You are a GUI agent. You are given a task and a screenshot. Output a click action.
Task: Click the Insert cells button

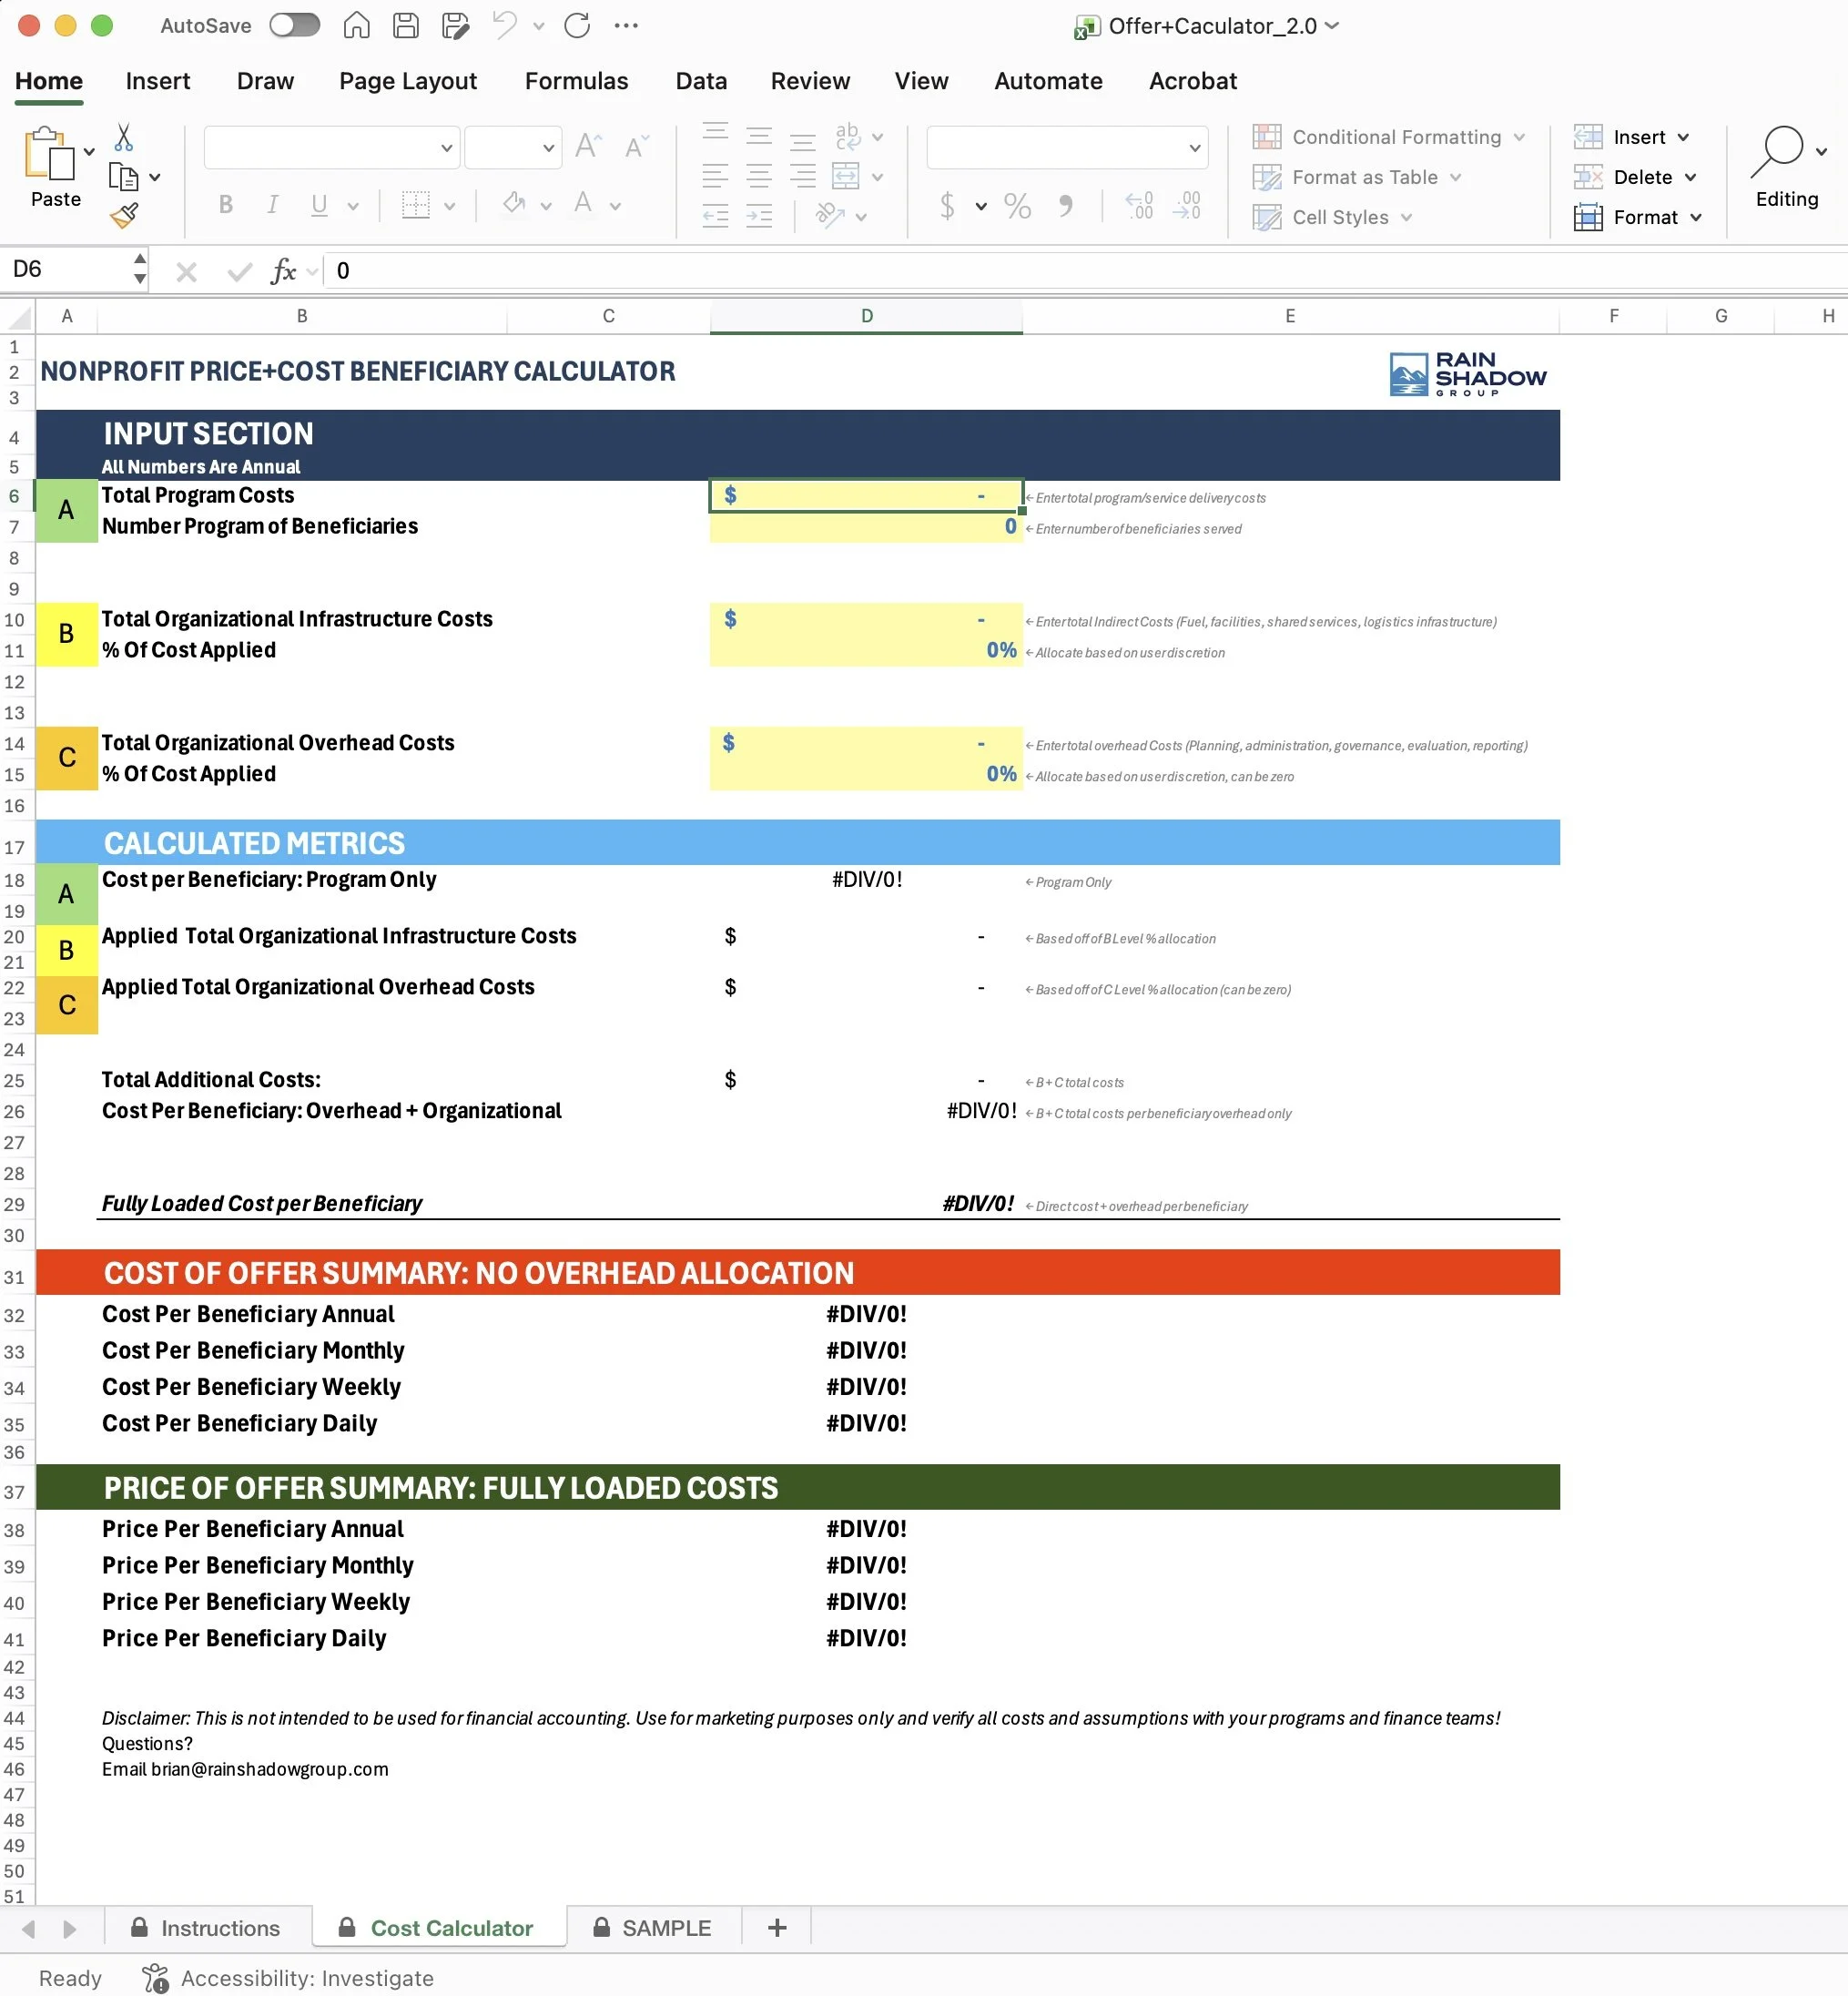click(1632, 137)
